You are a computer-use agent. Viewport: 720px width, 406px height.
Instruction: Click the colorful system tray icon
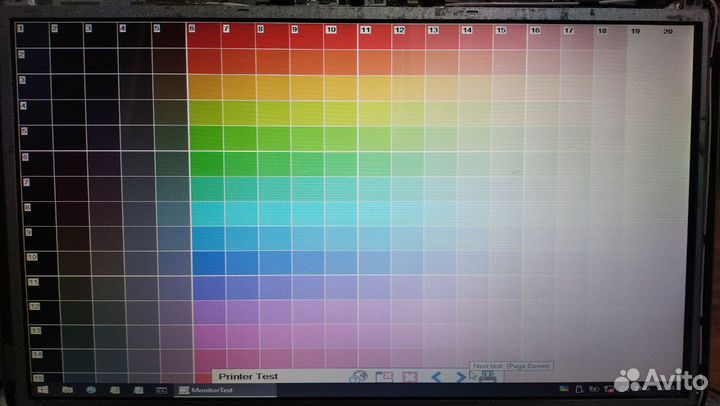click(x=563, y=388)
